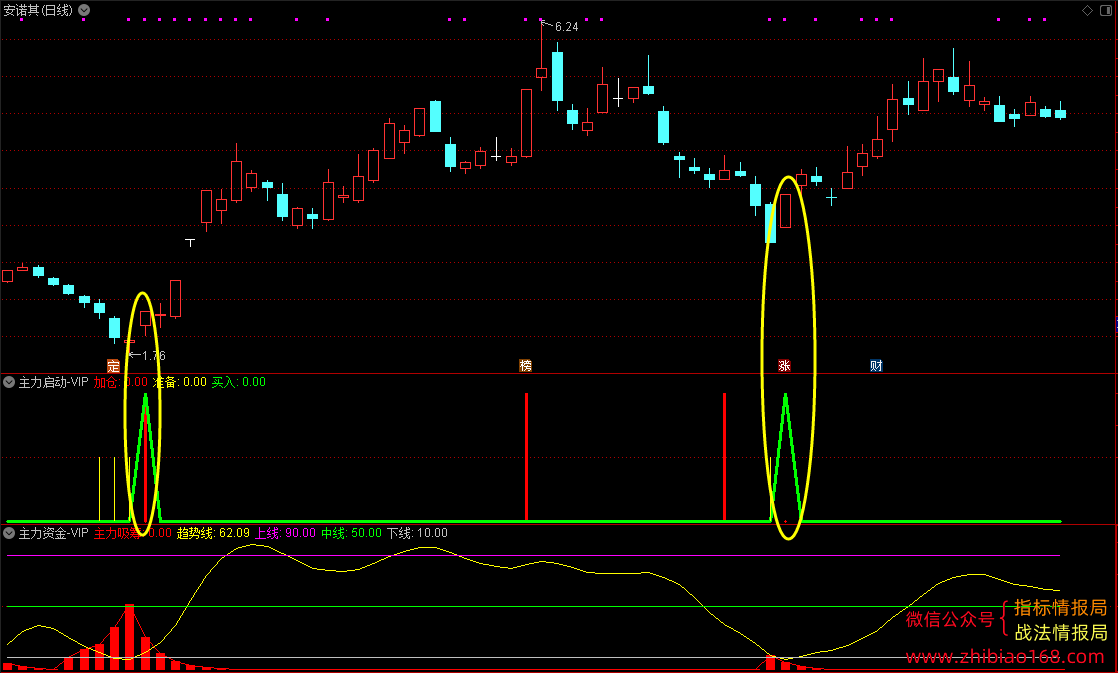Open the 榜 info marker on the chart
The height and width of the screenshot is (673, 1118).
pyautogui.click(x=525, y=366)
